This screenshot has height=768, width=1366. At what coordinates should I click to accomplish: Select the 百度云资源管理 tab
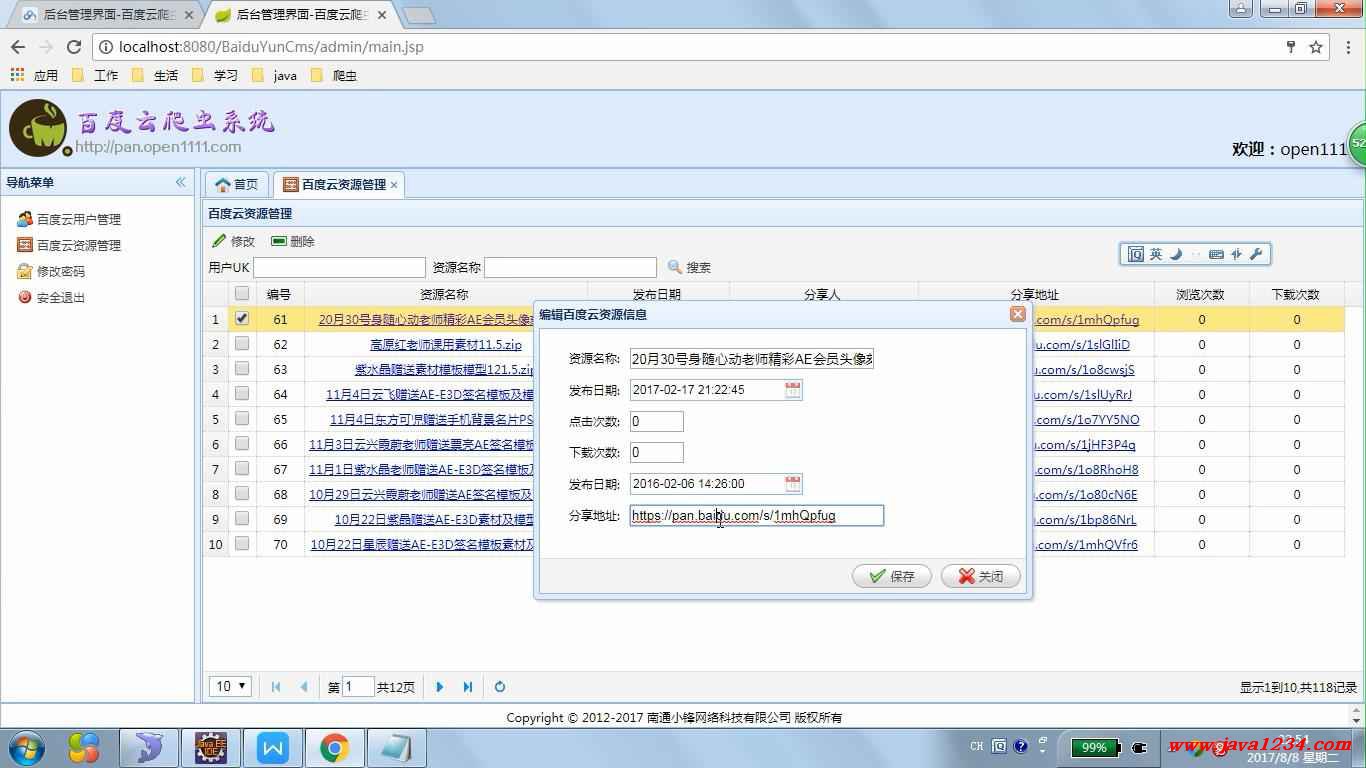tap(334, 185)
